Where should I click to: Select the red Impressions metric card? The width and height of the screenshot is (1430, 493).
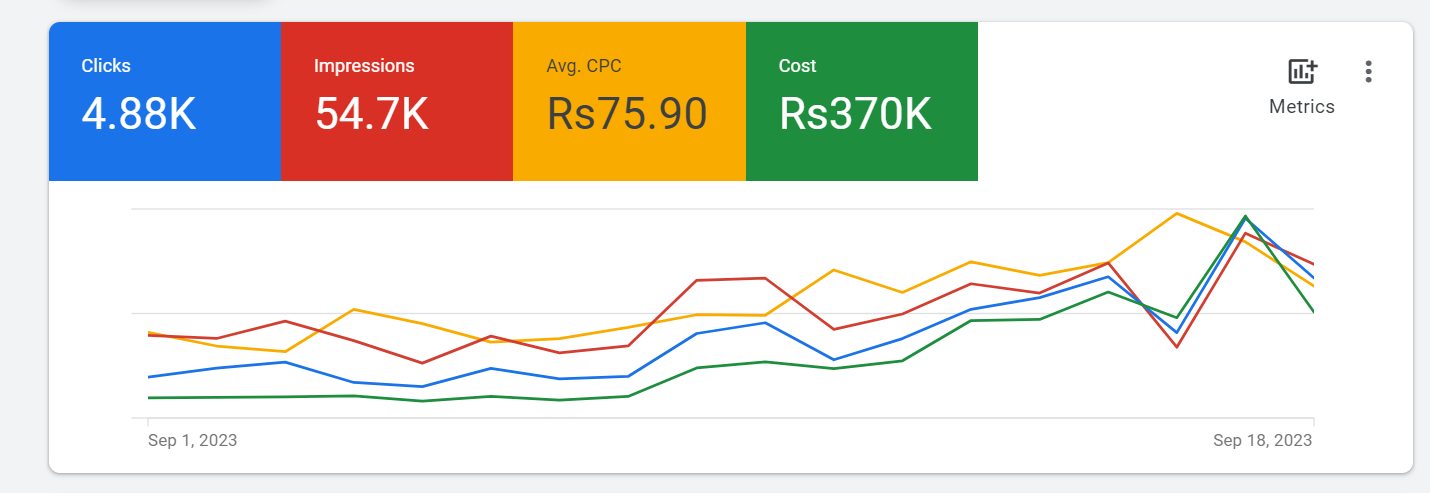coord(397,102)
